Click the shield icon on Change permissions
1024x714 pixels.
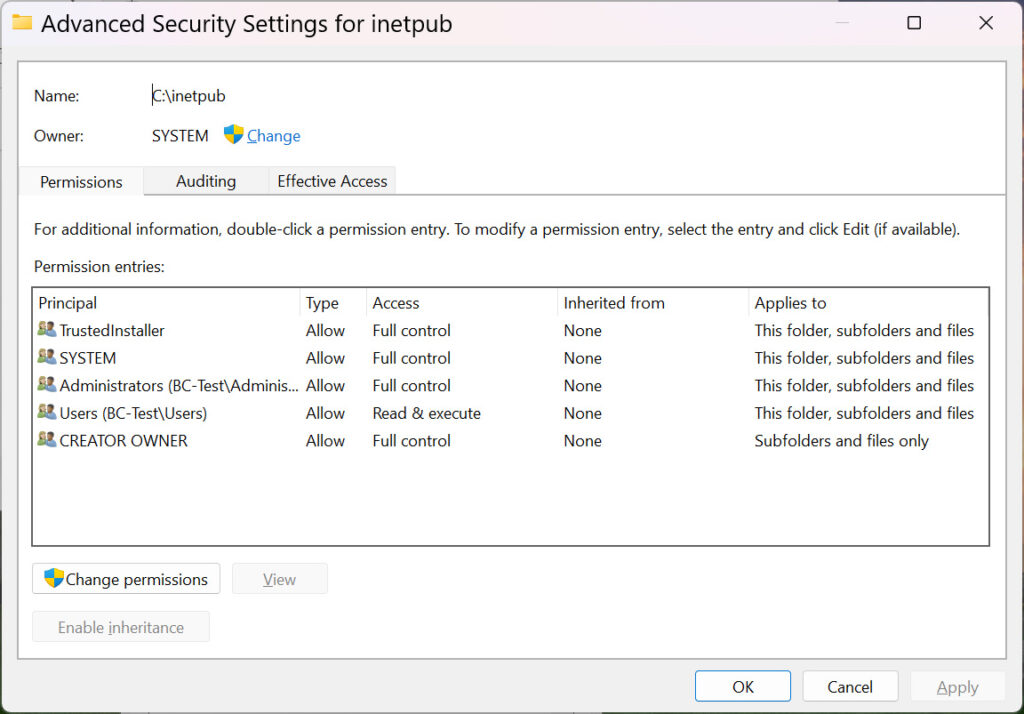[x=55, y=578]
